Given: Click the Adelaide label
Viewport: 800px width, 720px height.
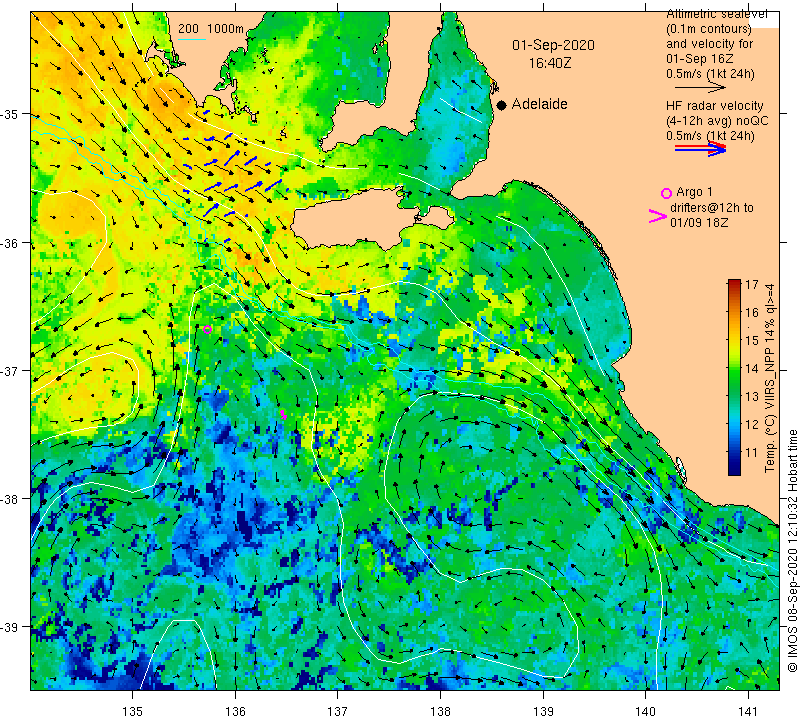Looking at the screenshot, I should [539, 104].
